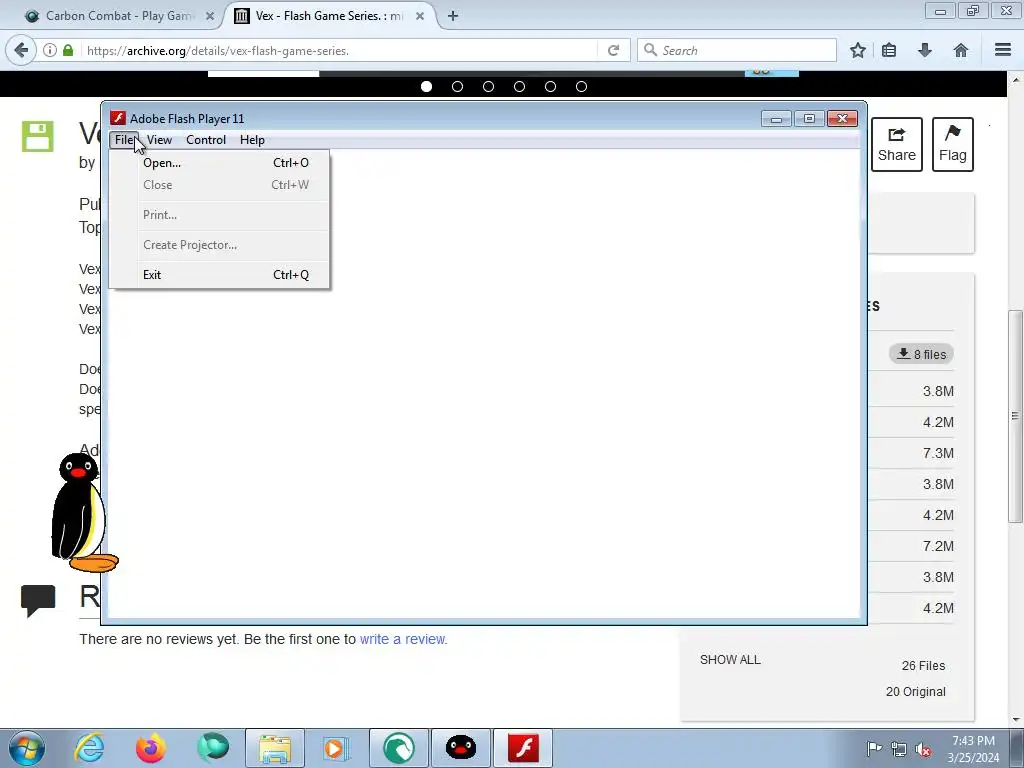The image size is (1024, 768).
Task: Click the muted volume tray icon
Action: coord(923,749)
